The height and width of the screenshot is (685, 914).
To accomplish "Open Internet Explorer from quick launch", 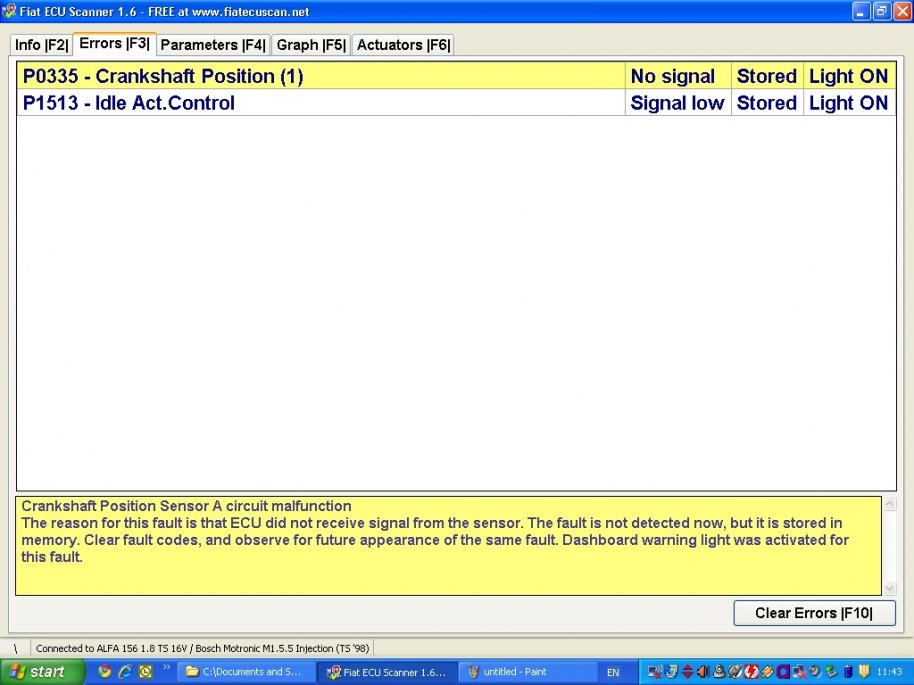I will tap(125, 672).
